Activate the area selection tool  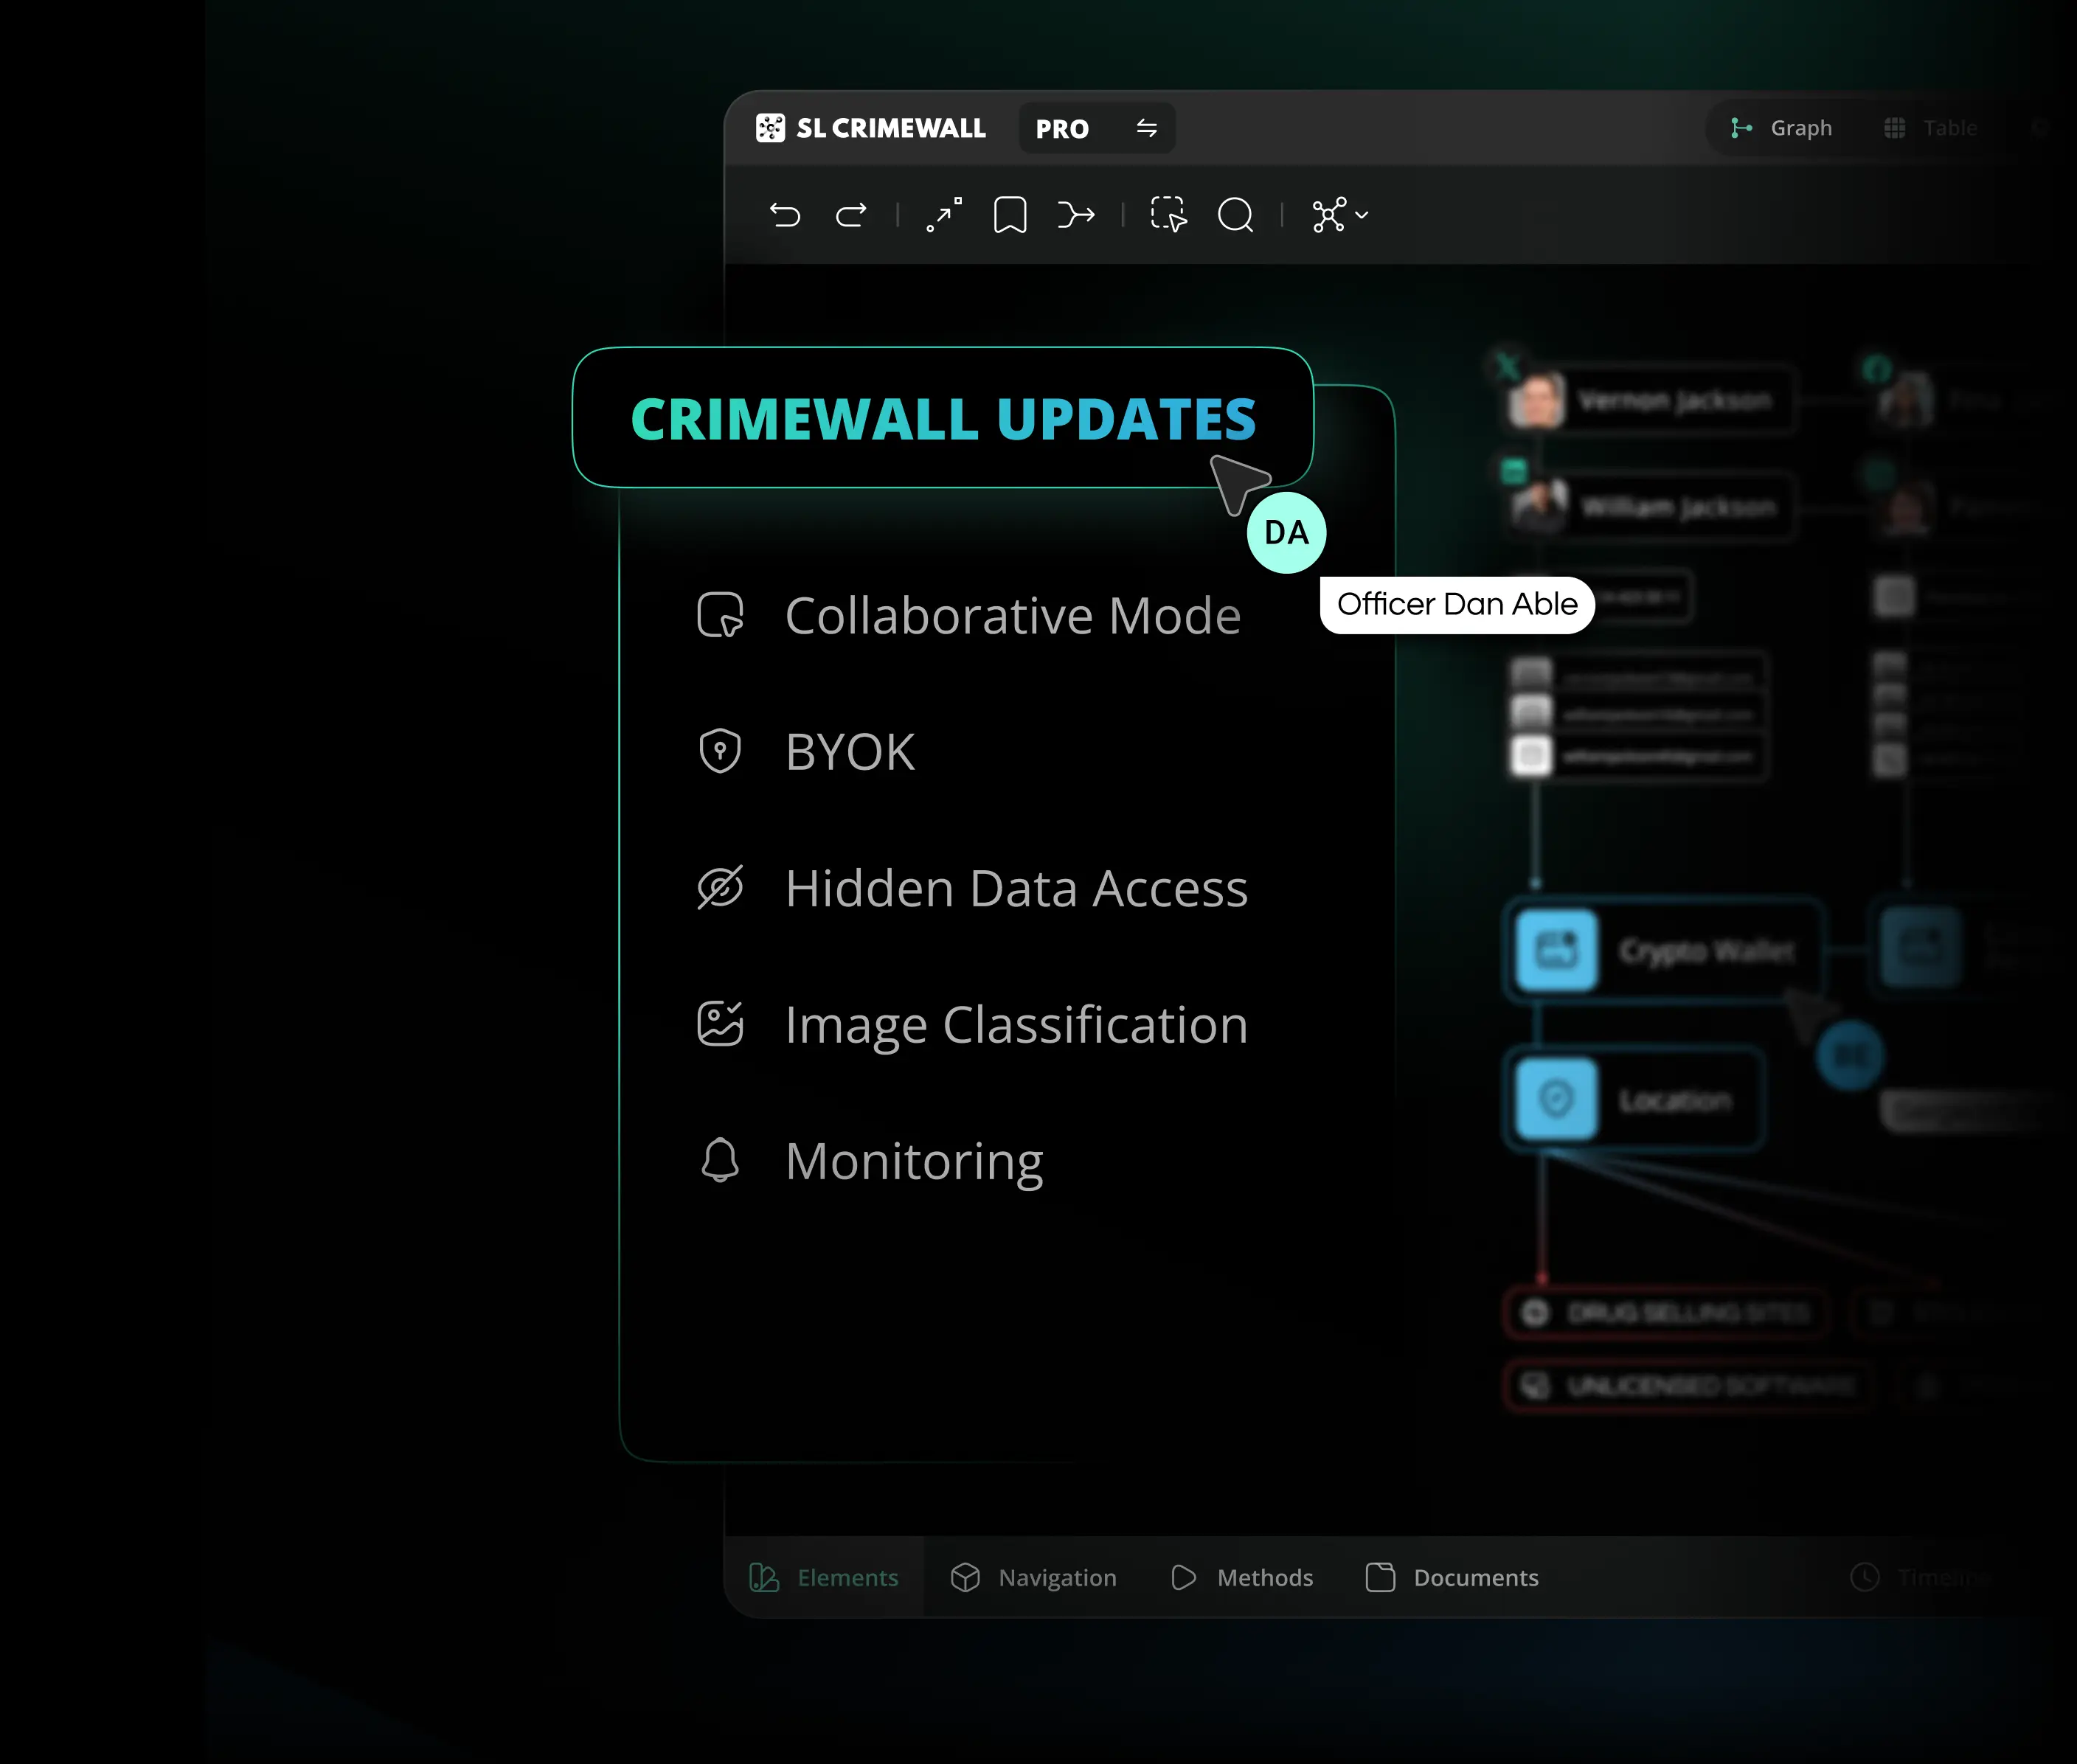[x=1168, y=215]
